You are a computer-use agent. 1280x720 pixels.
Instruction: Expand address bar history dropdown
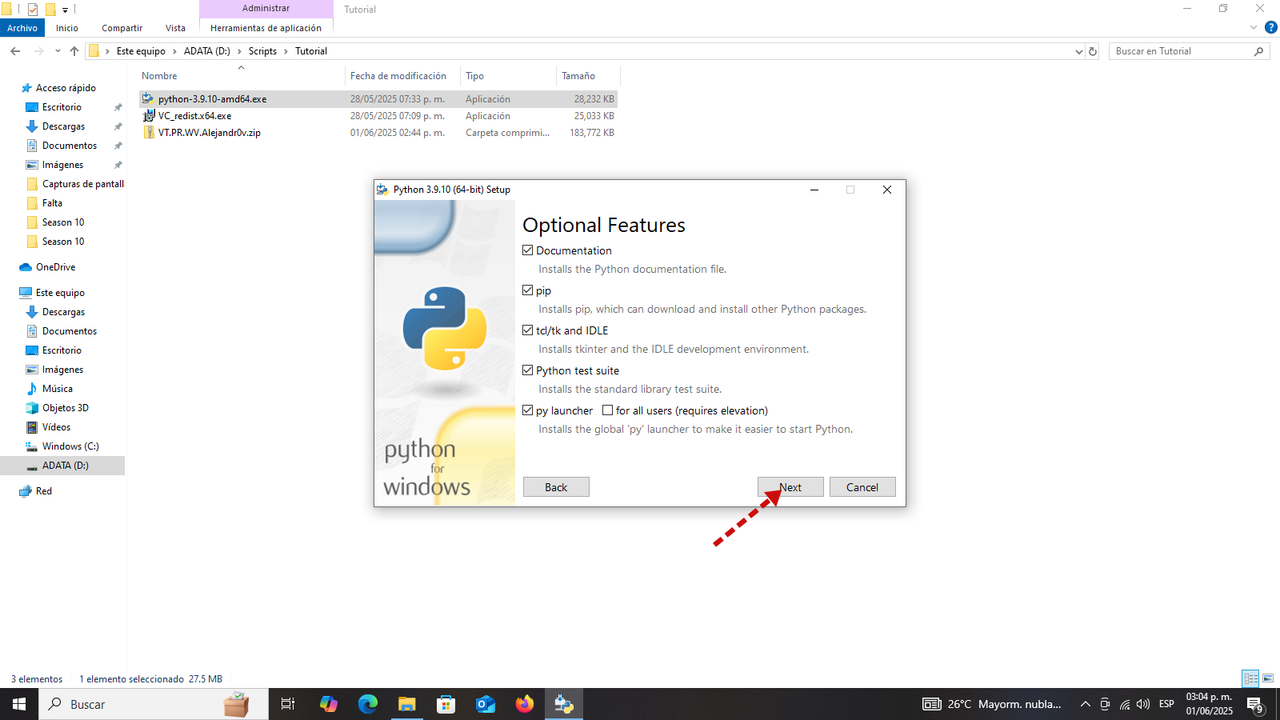point(1078,51)
